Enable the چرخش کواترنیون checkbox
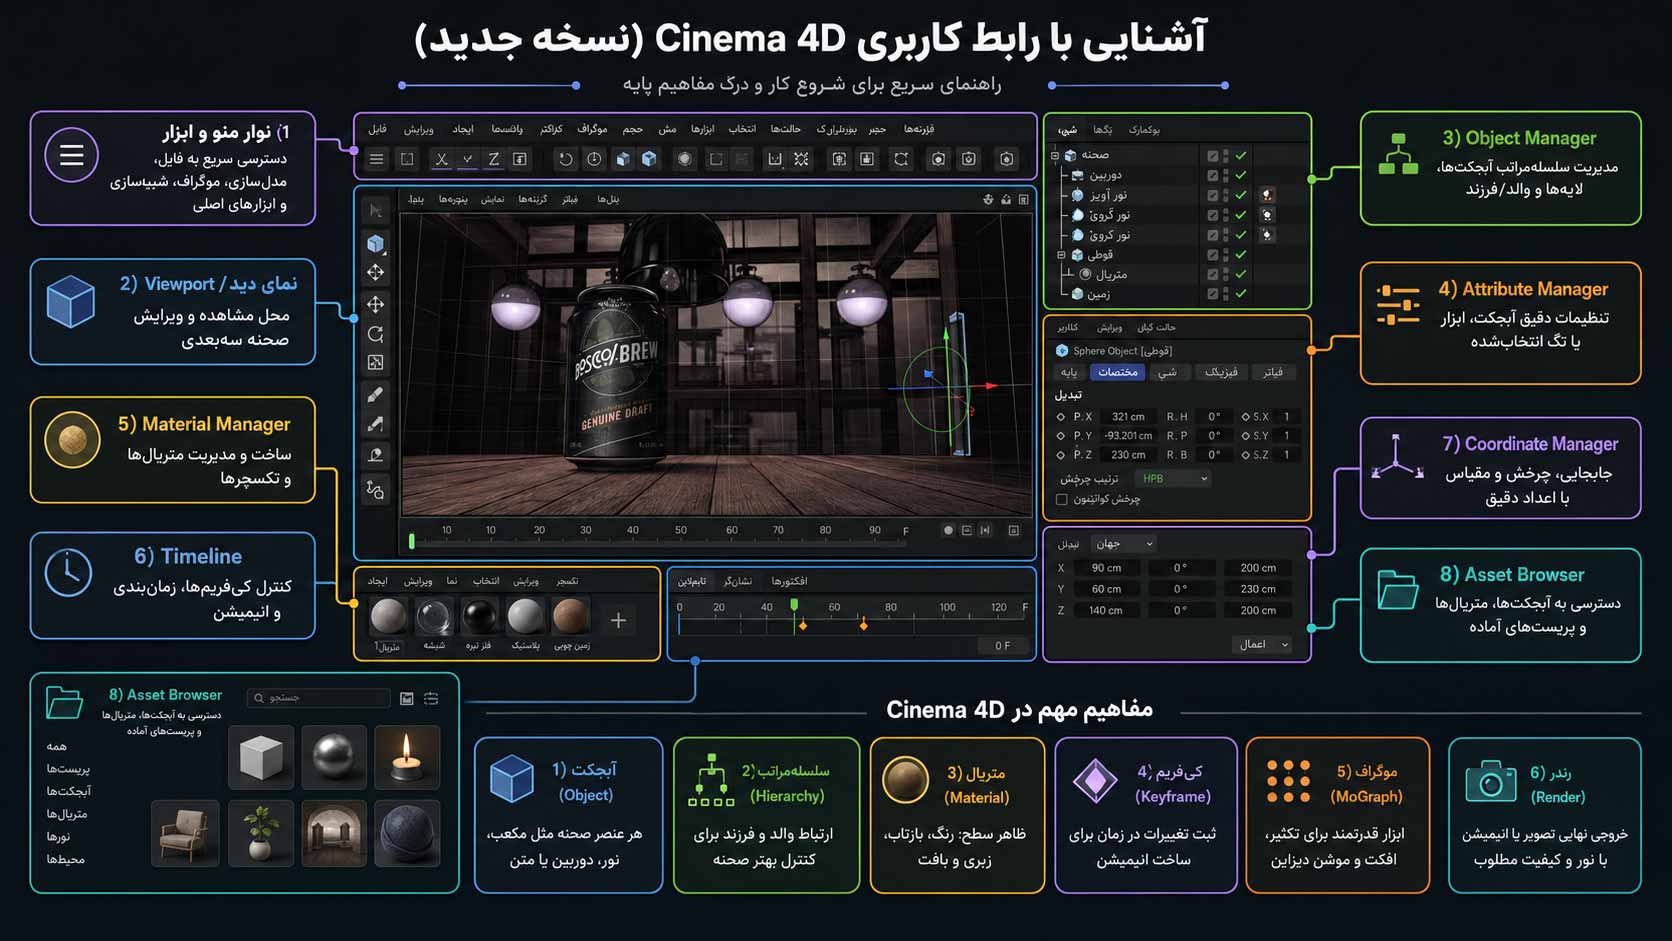 pyautogui.click(x=1062, y=499)
